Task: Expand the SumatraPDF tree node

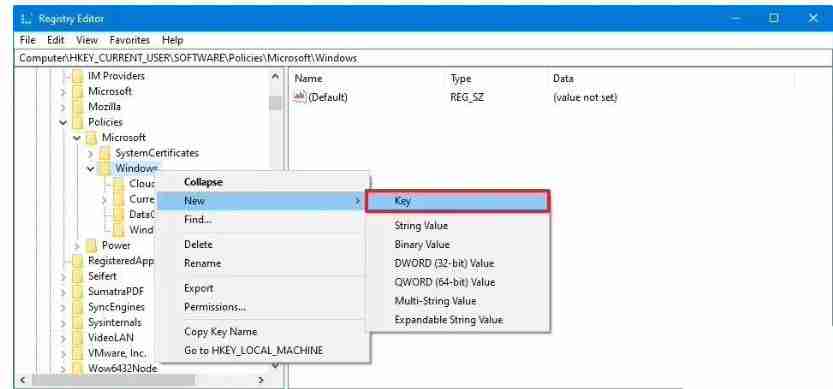Action: pyautogui.click(x=63, y=292)
